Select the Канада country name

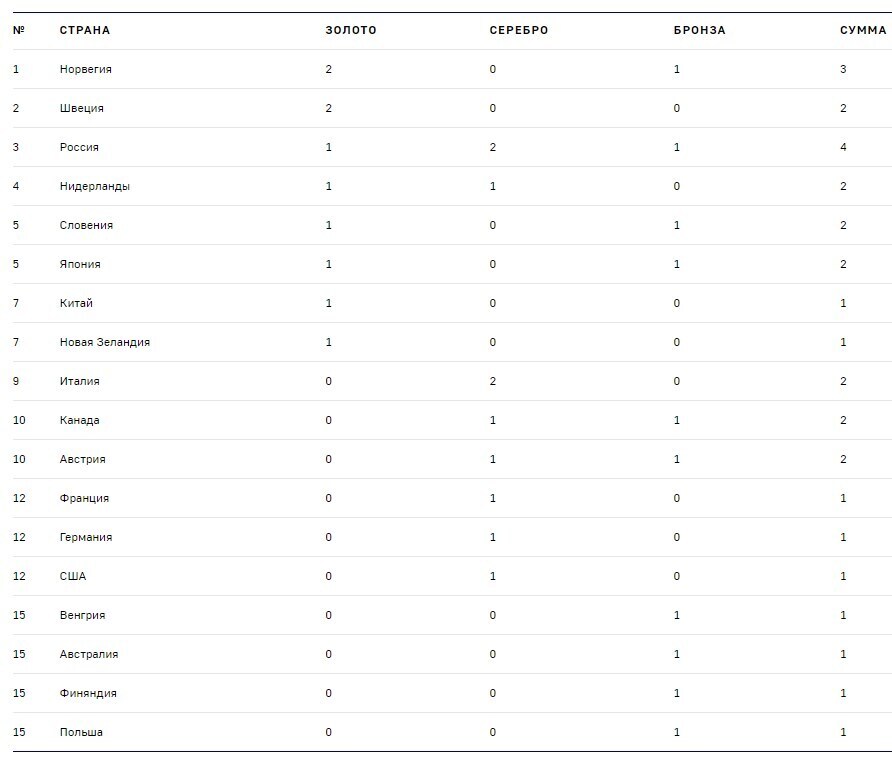pos(80,420)
